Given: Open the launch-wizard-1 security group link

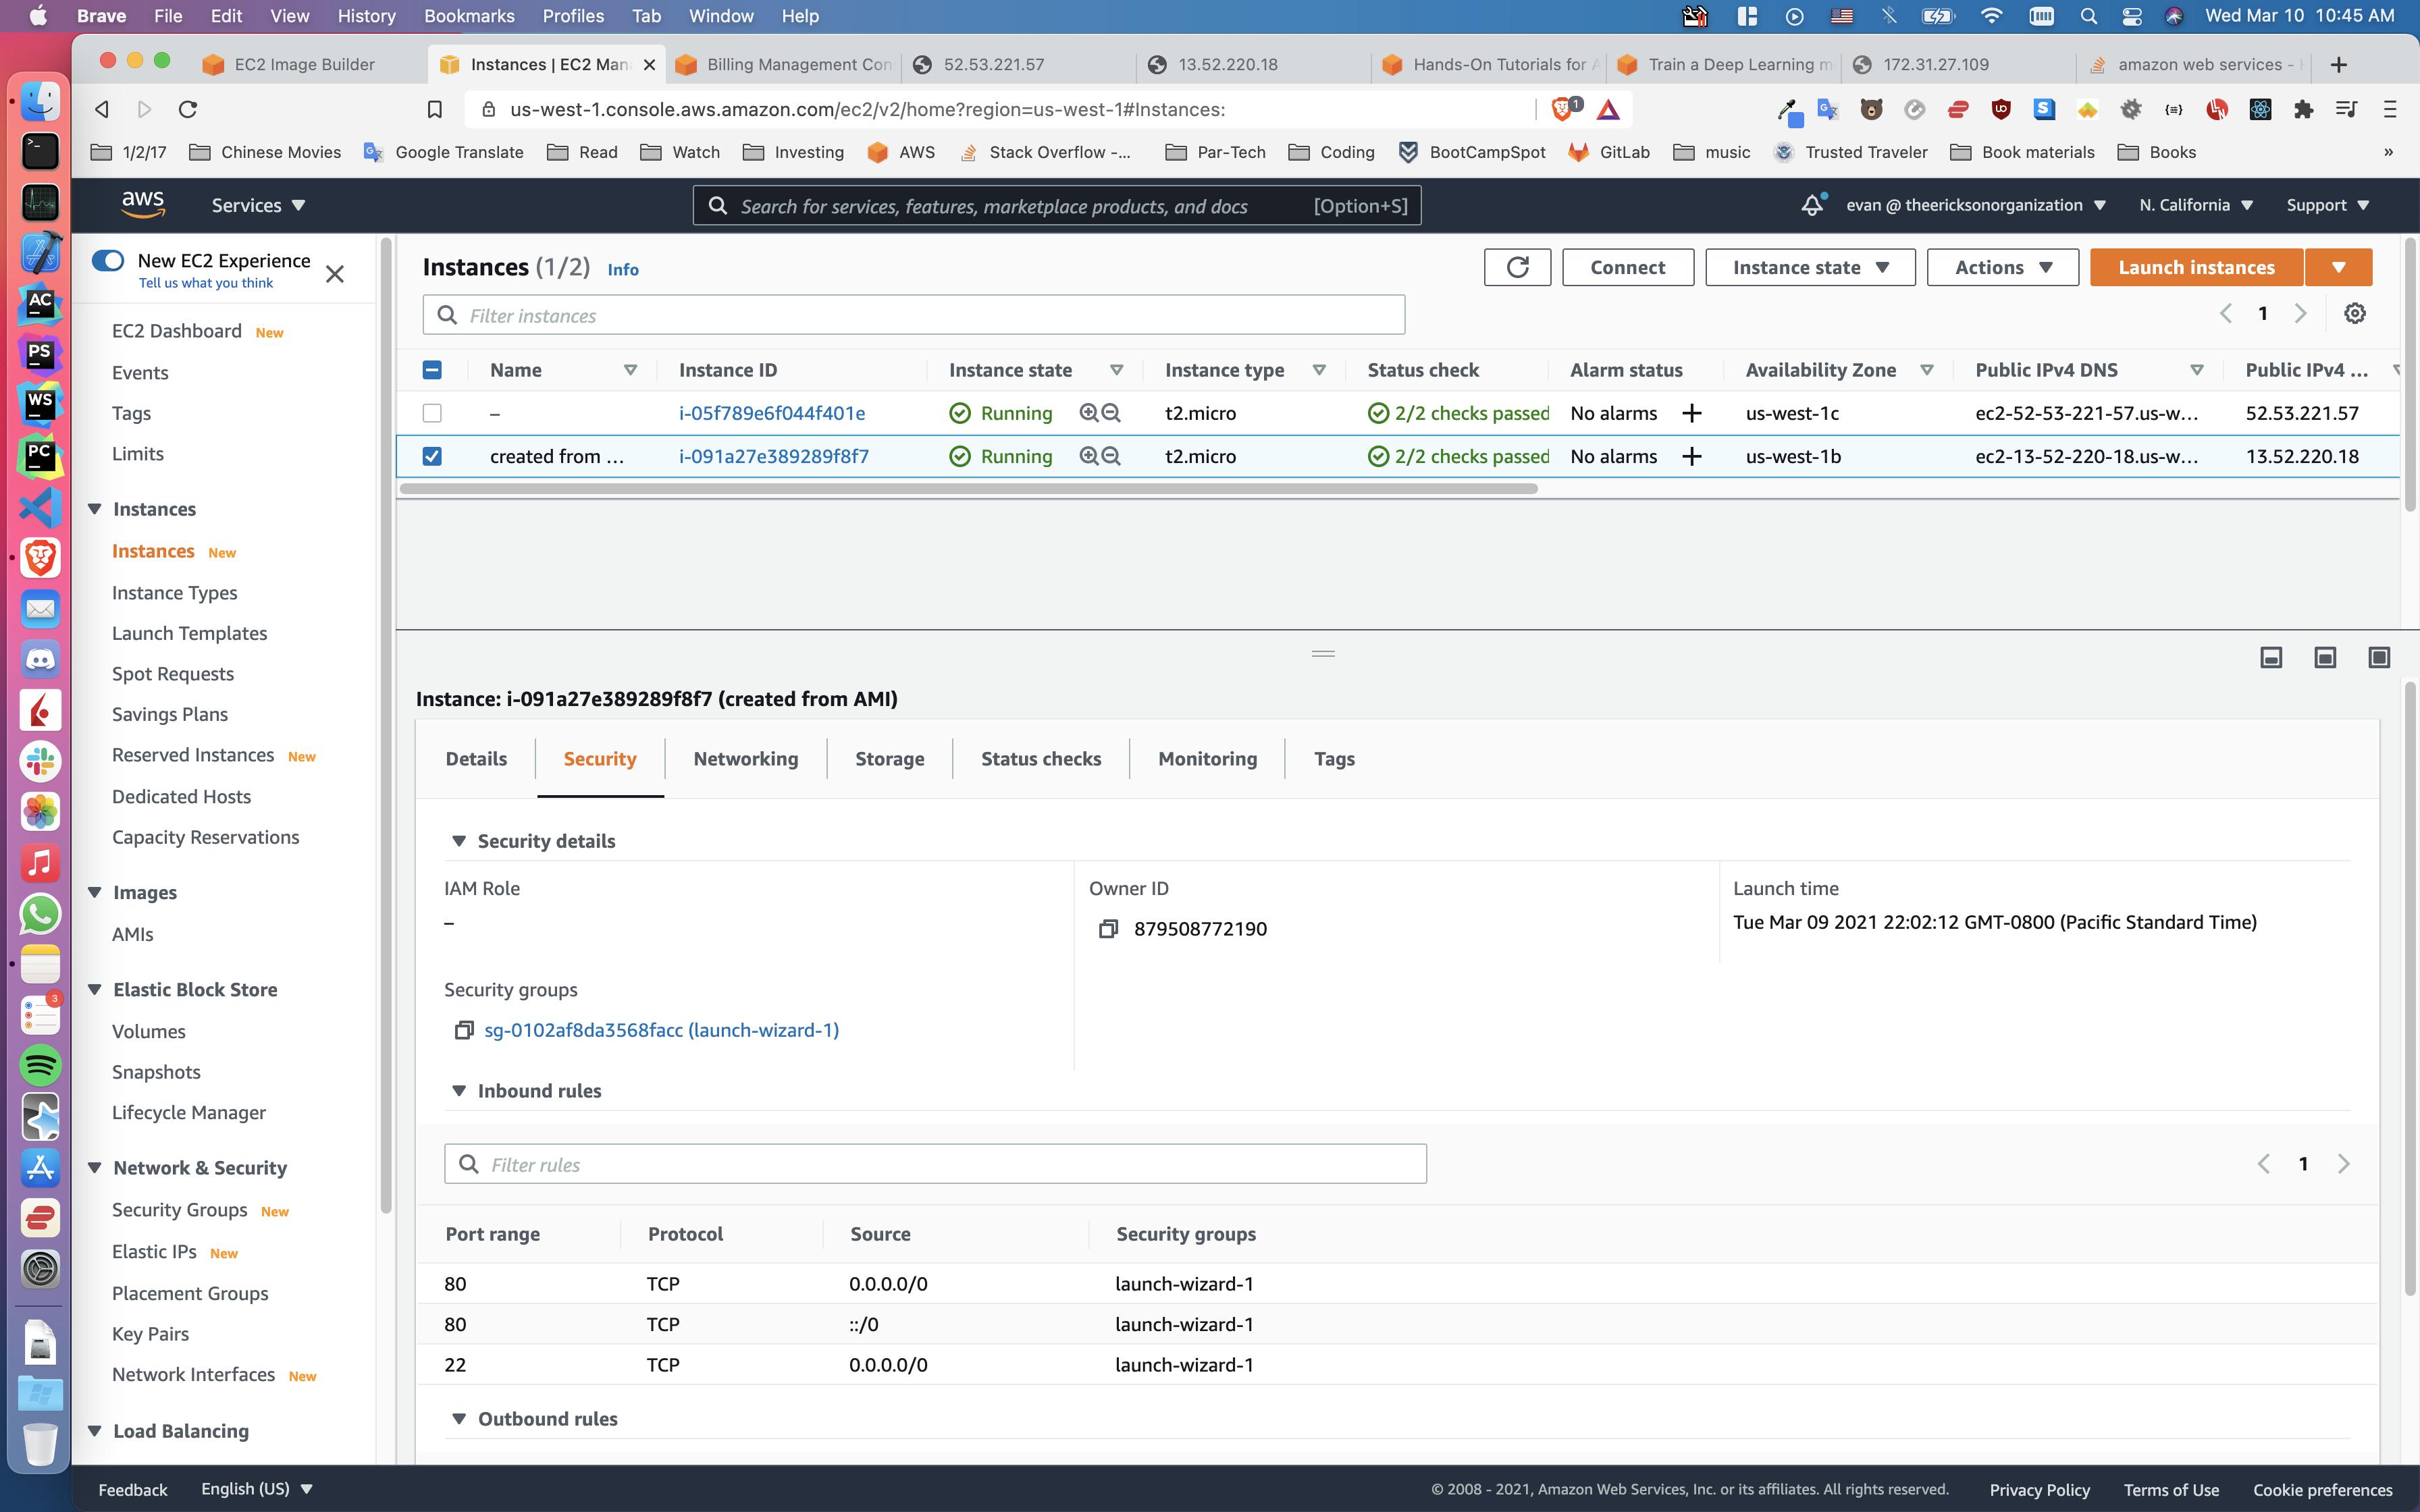Looking at the screenshot, I should point(661,1030).
